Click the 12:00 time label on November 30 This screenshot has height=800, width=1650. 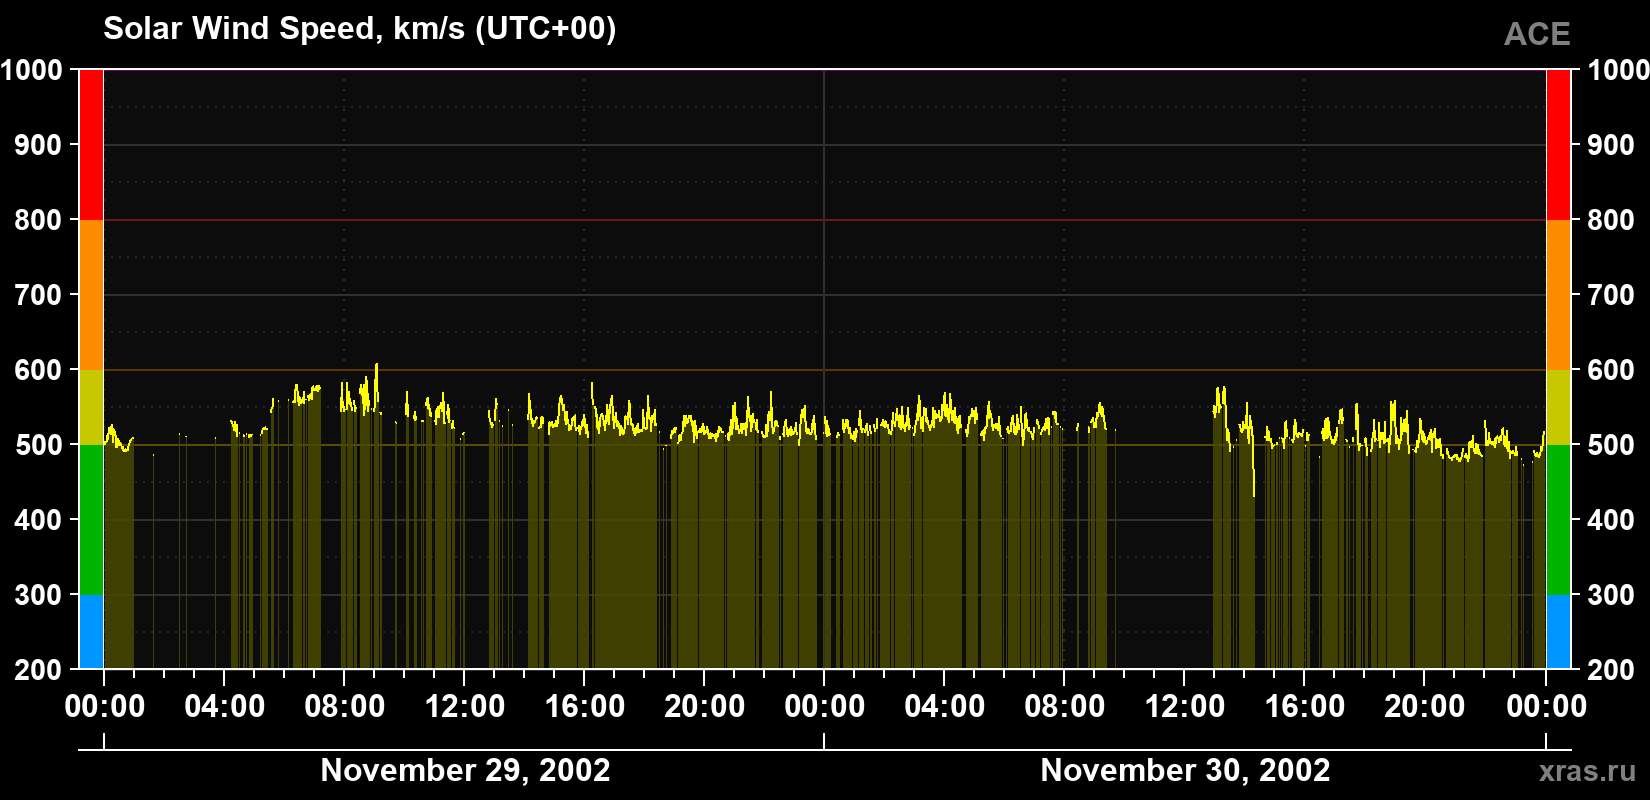1185,707
